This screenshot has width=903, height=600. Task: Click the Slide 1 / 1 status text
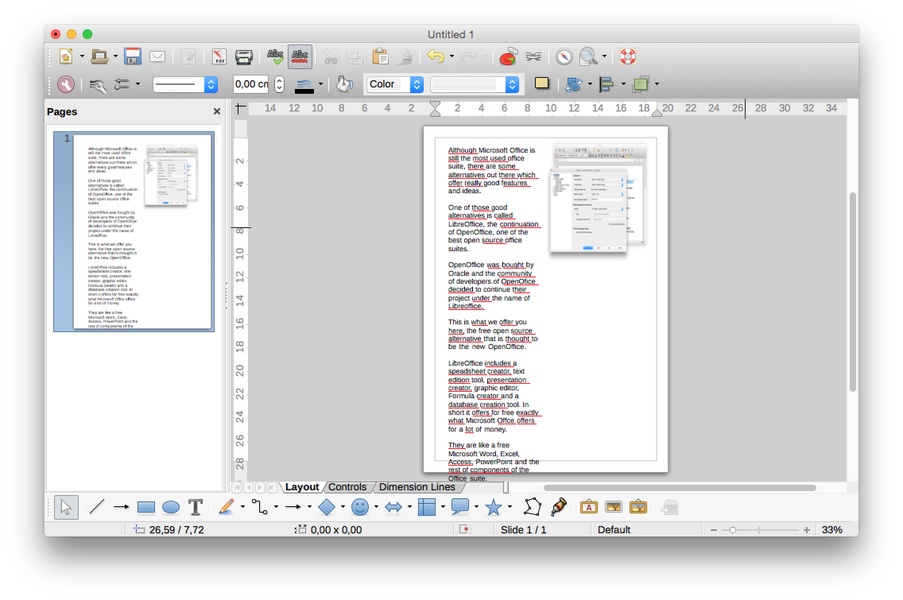point(523,530)
